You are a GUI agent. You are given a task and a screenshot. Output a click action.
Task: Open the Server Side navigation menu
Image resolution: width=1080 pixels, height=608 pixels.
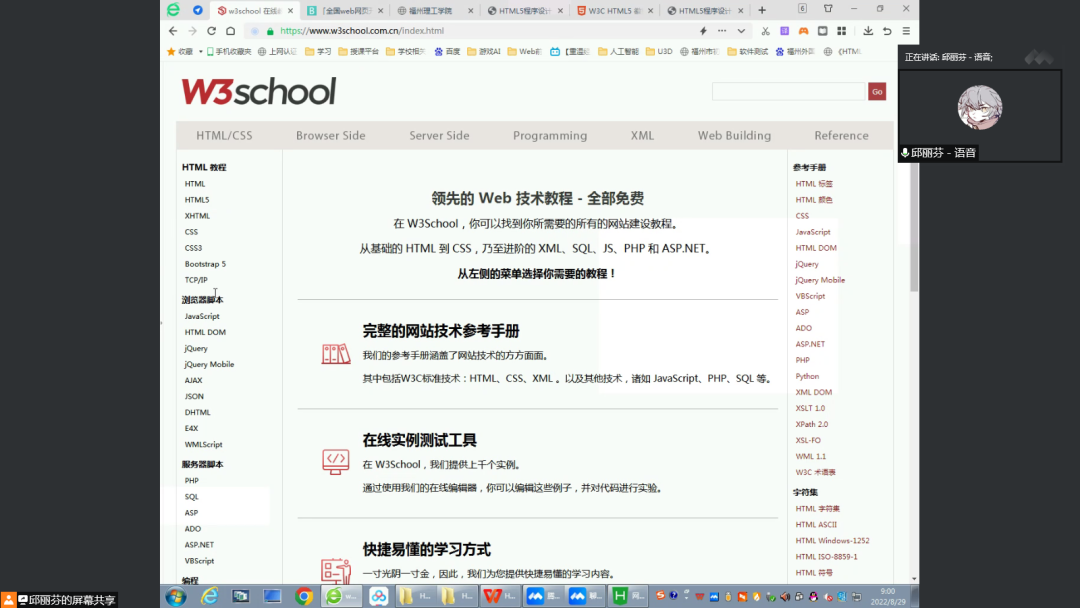click(439, 136)
